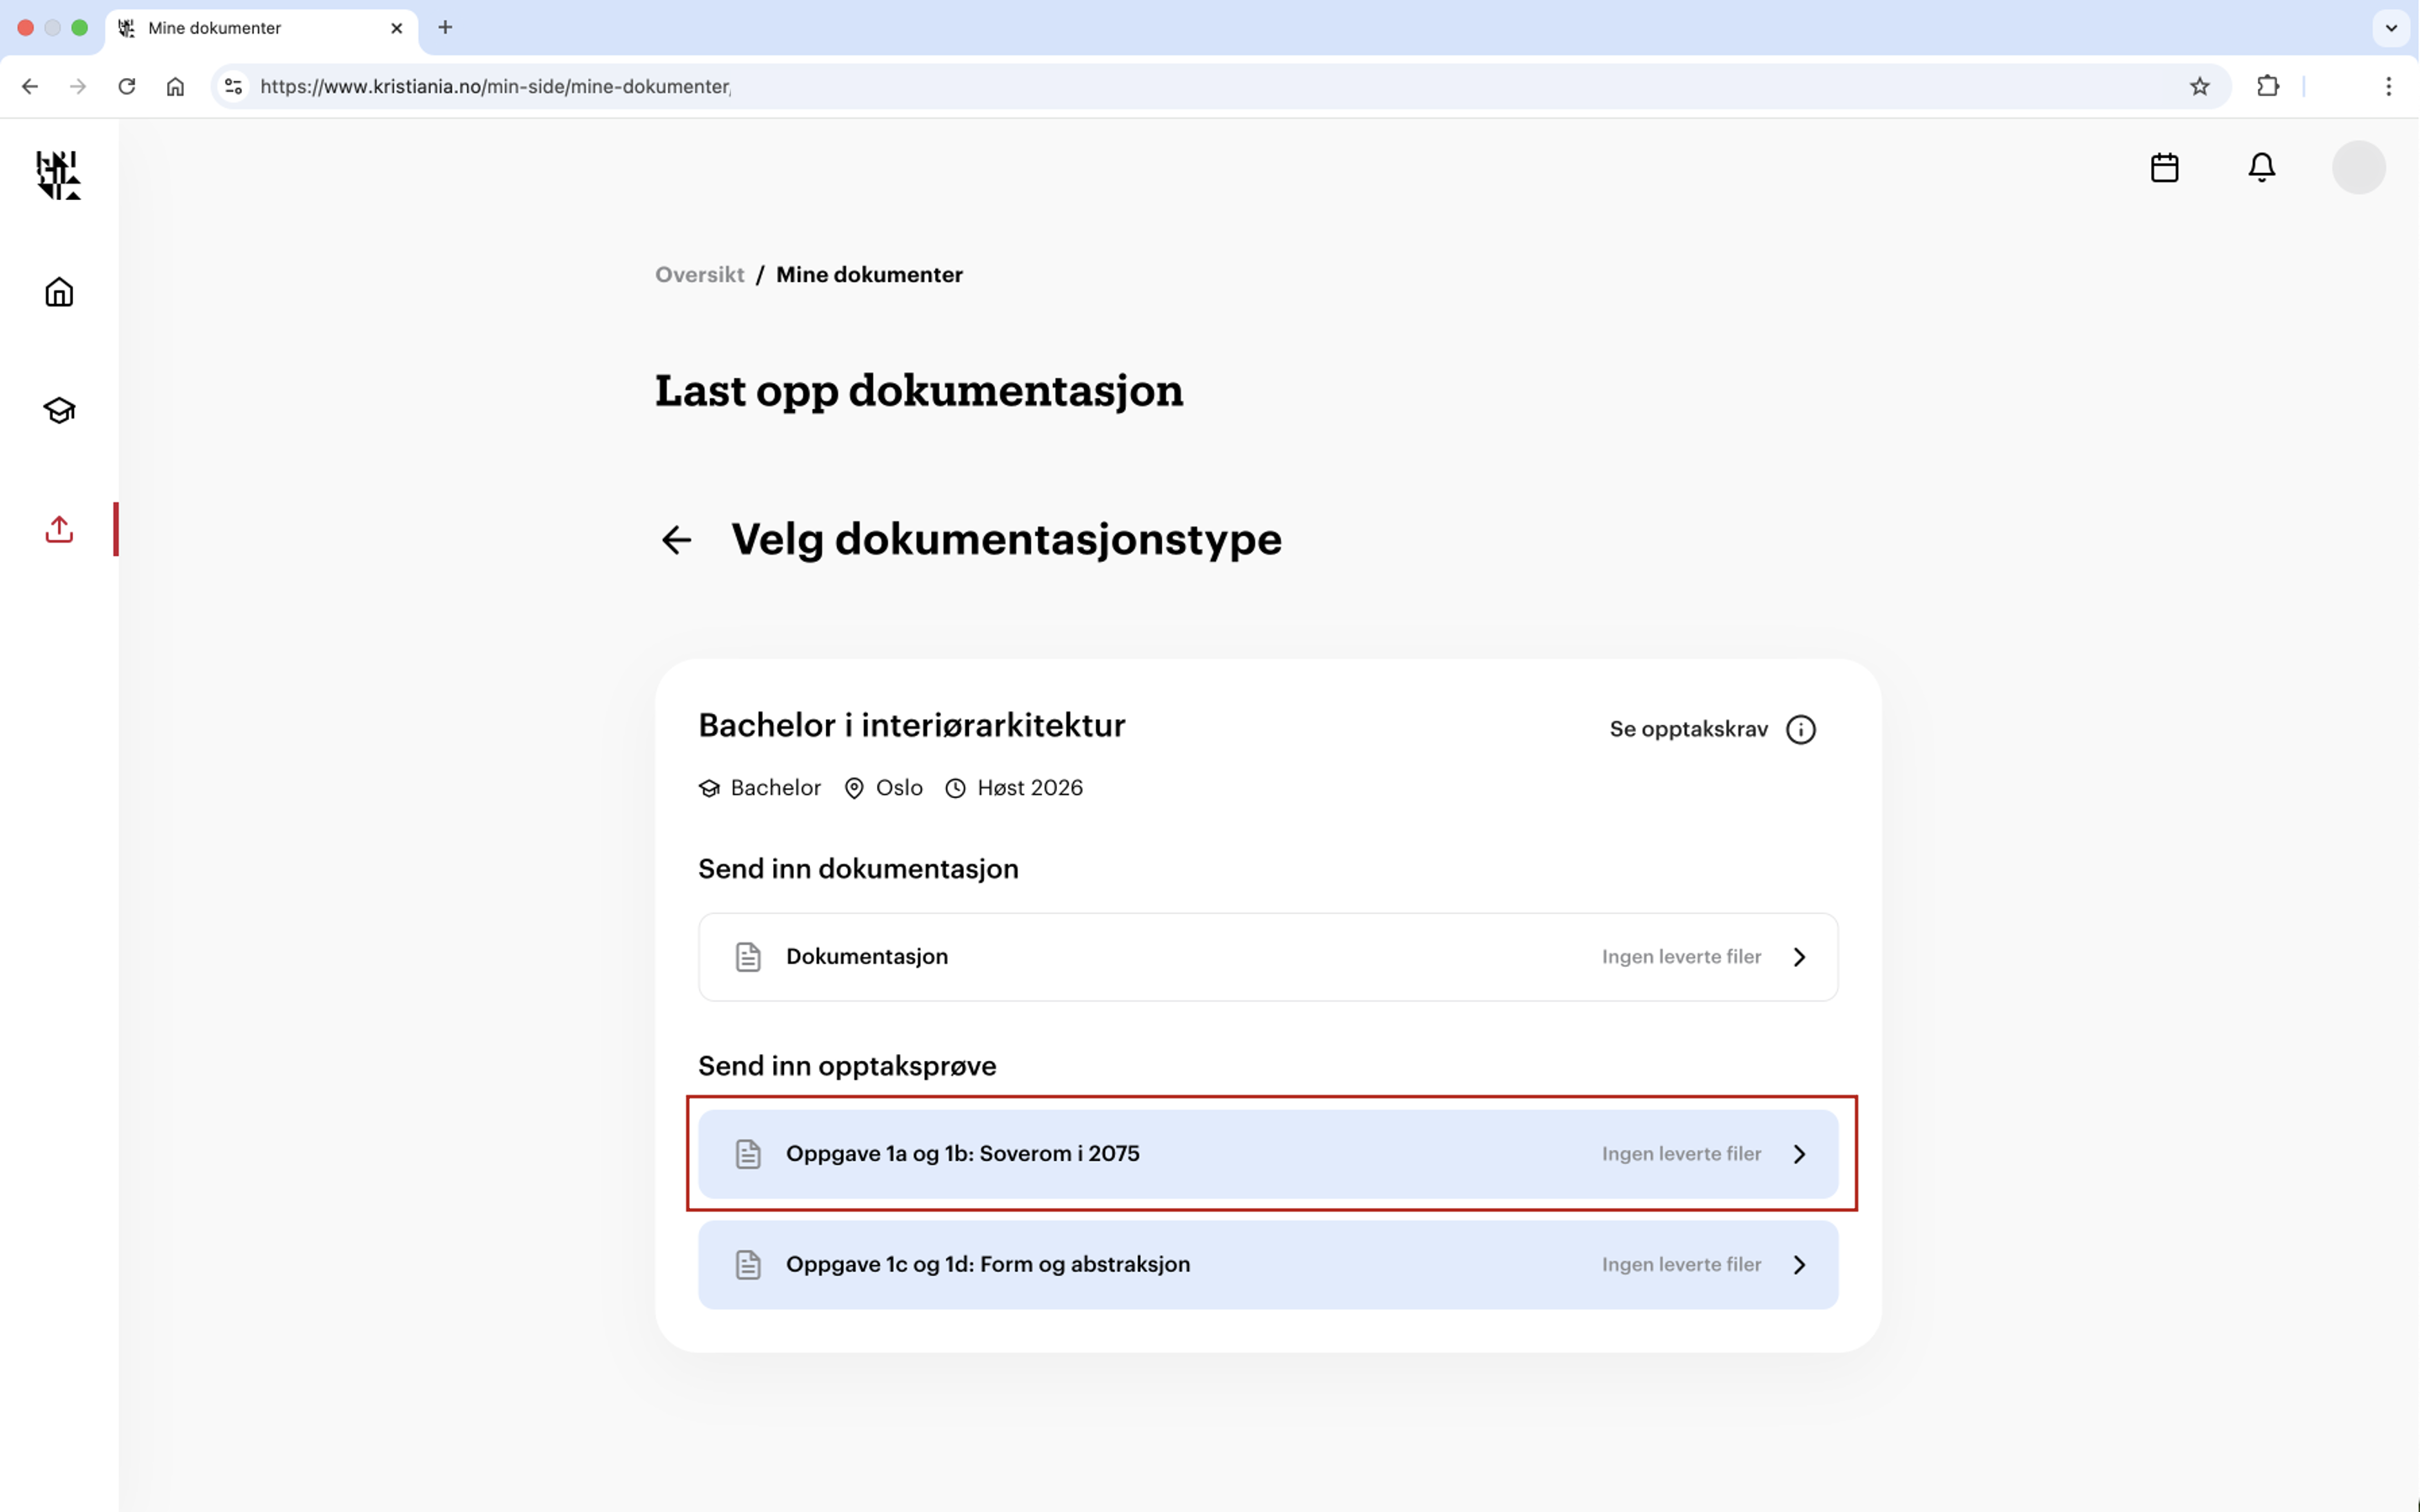This screenshot has height=1512, width=2420.
Task: Open the Chrome three-dot menu
Action: (x=2390, y=87)
